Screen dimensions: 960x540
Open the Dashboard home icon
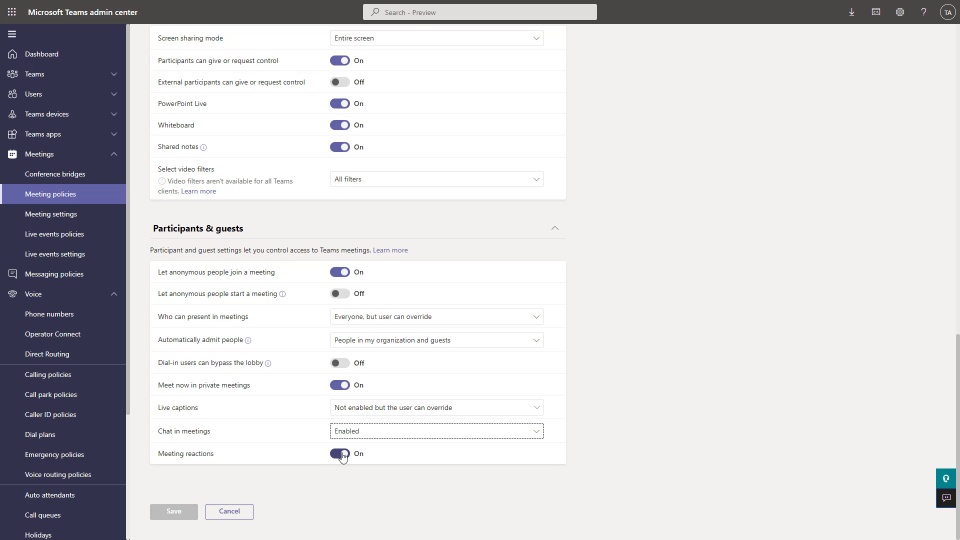coord(12,54)
